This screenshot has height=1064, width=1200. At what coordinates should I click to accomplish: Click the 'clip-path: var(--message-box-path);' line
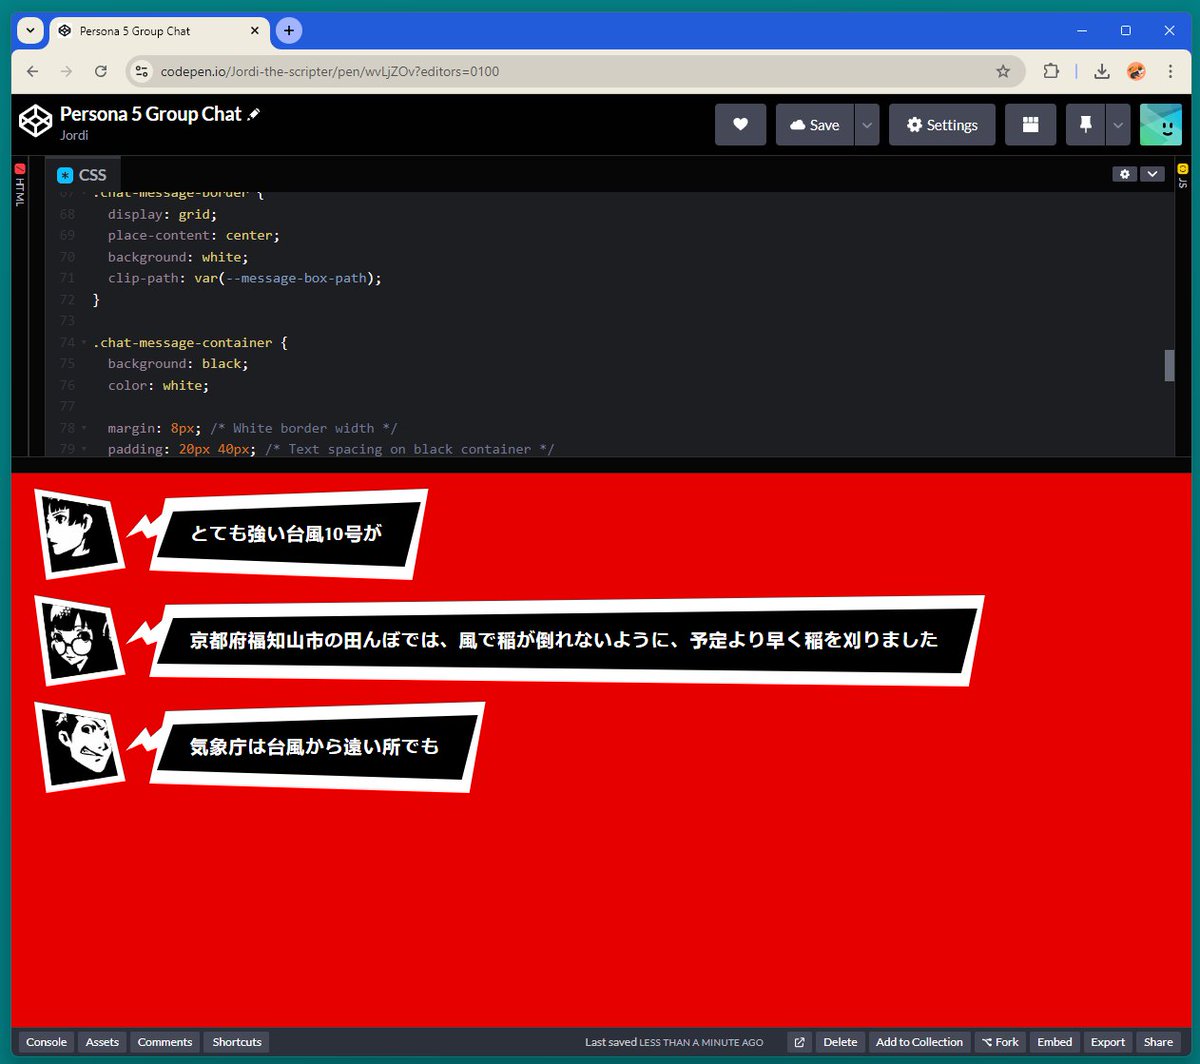click(245, 278)
